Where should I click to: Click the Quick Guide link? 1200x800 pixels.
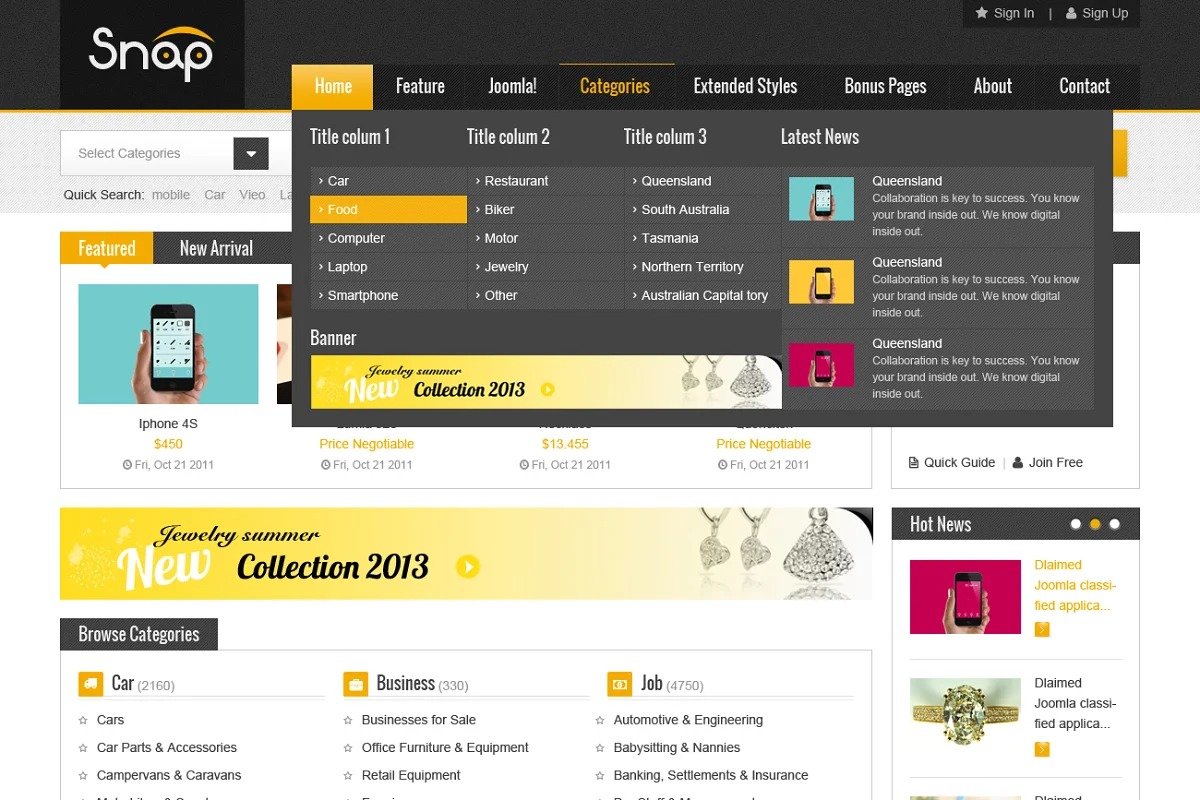point(958,462)
